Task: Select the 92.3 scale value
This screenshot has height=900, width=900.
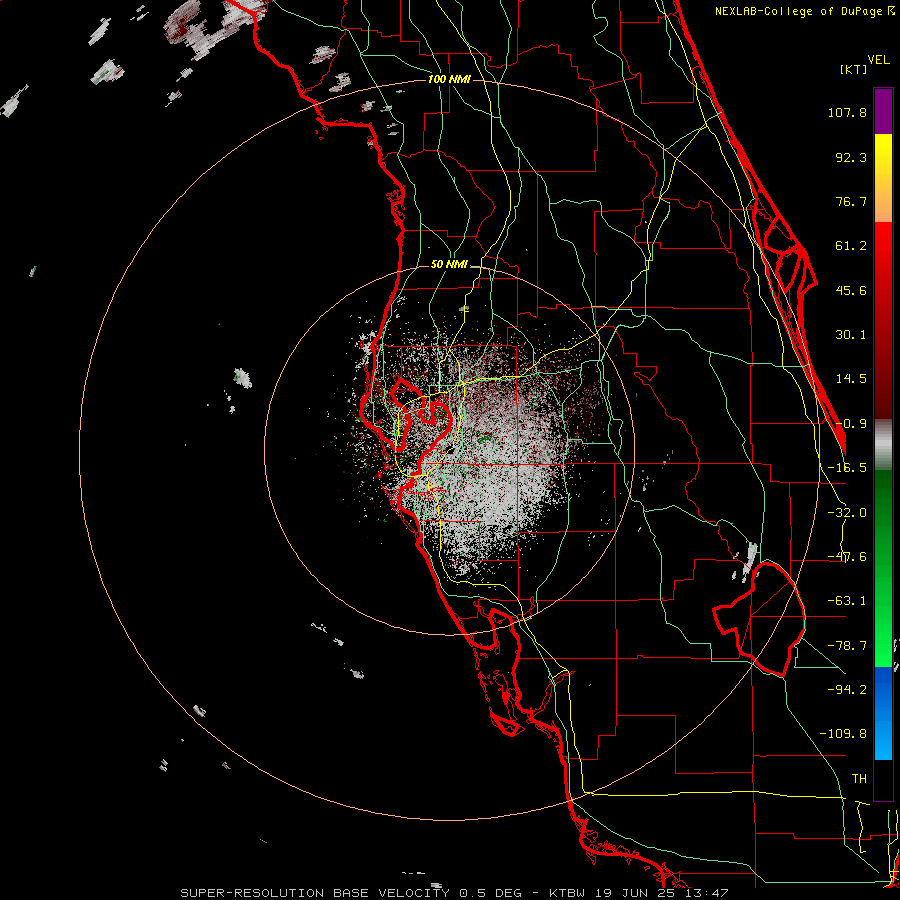Action: point(851,157)
